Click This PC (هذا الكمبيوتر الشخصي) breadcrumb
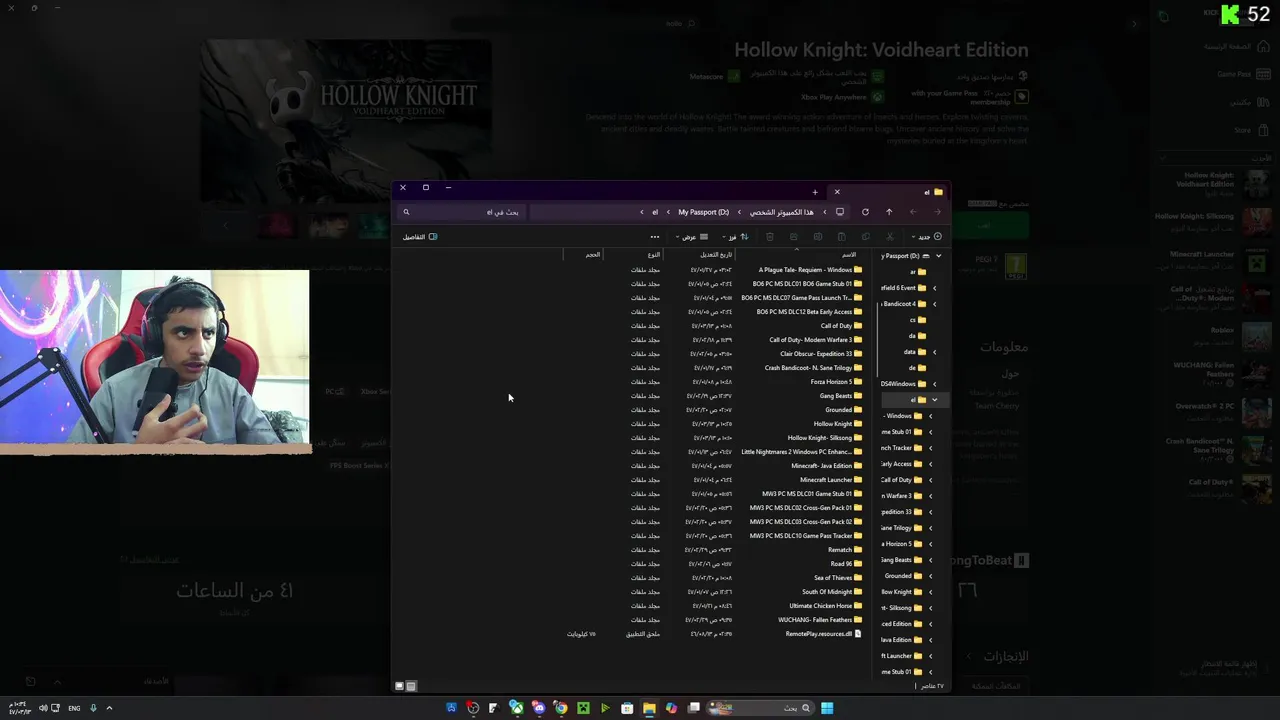The height and width of the screenshot is (720, 1280). 782,212
